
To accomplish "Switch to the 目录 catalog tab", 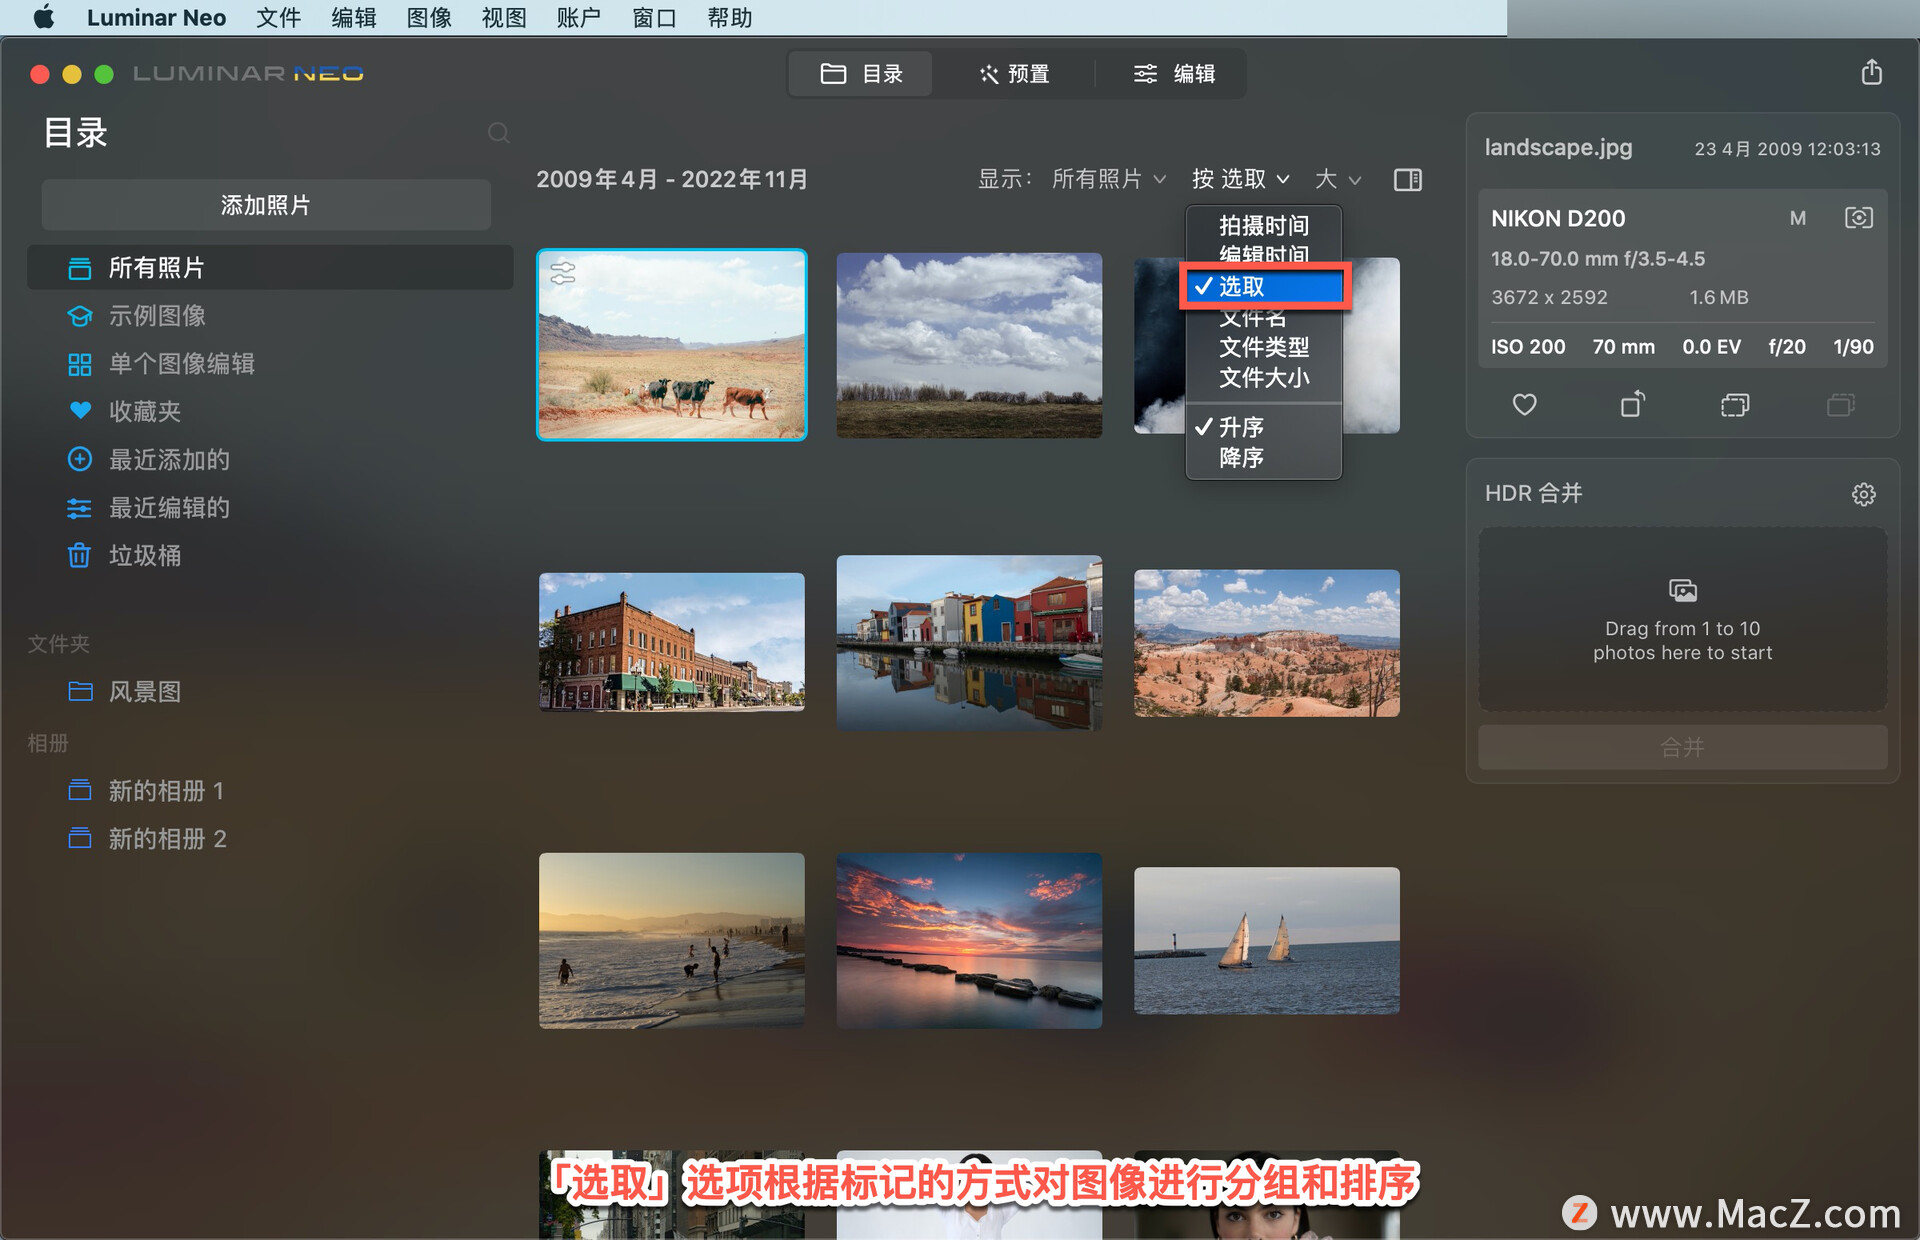I will [861, 74].
